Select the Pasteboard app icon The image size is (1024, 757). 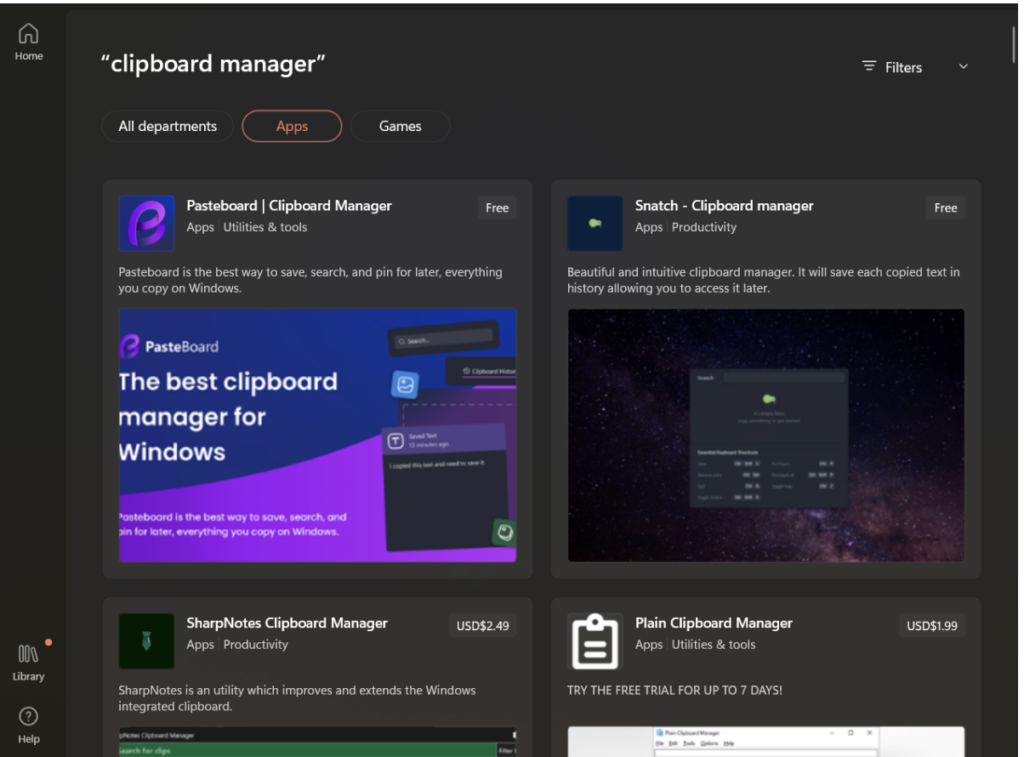(146, 223)
